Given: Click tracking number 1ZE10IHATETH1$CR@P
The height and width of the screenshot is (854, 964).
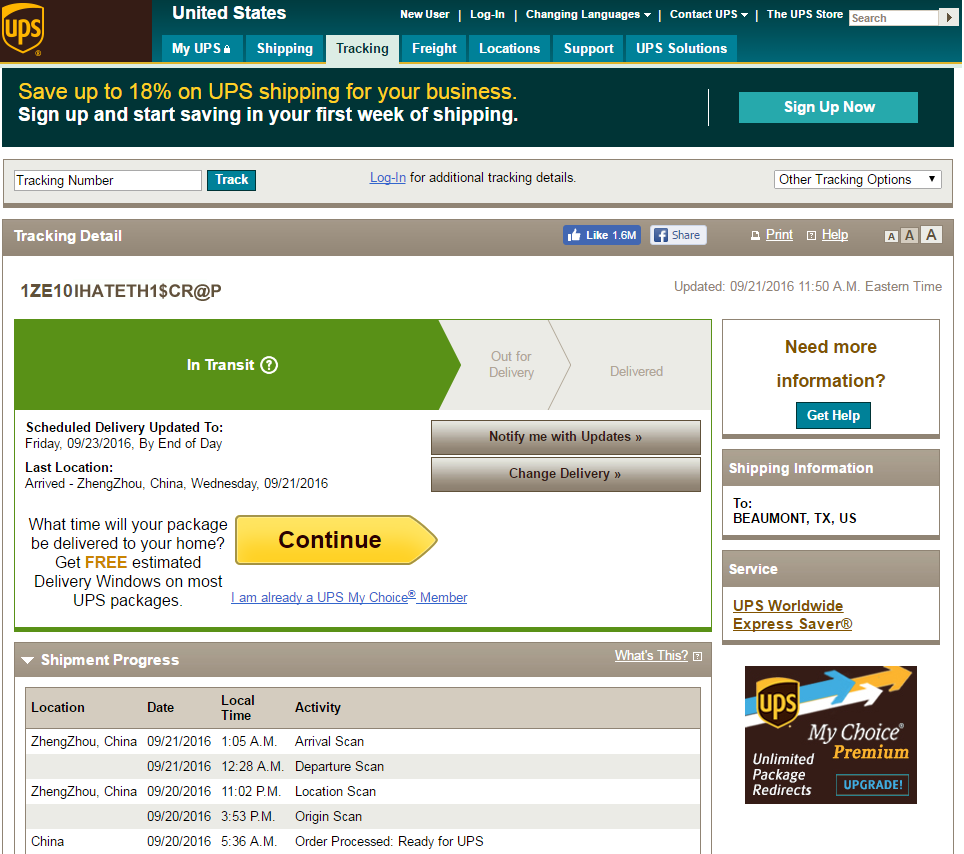Looking at the screenshot, I should [x=120, y=291].
